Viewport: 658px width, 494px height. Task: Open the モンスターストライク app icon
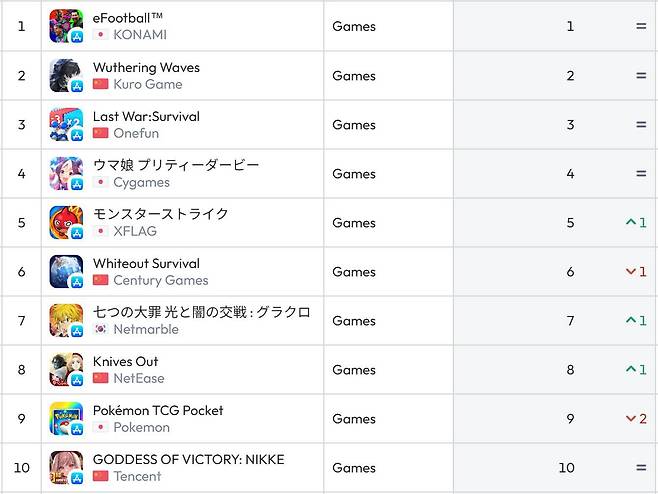pyautogui.click(x=66, y=222)
